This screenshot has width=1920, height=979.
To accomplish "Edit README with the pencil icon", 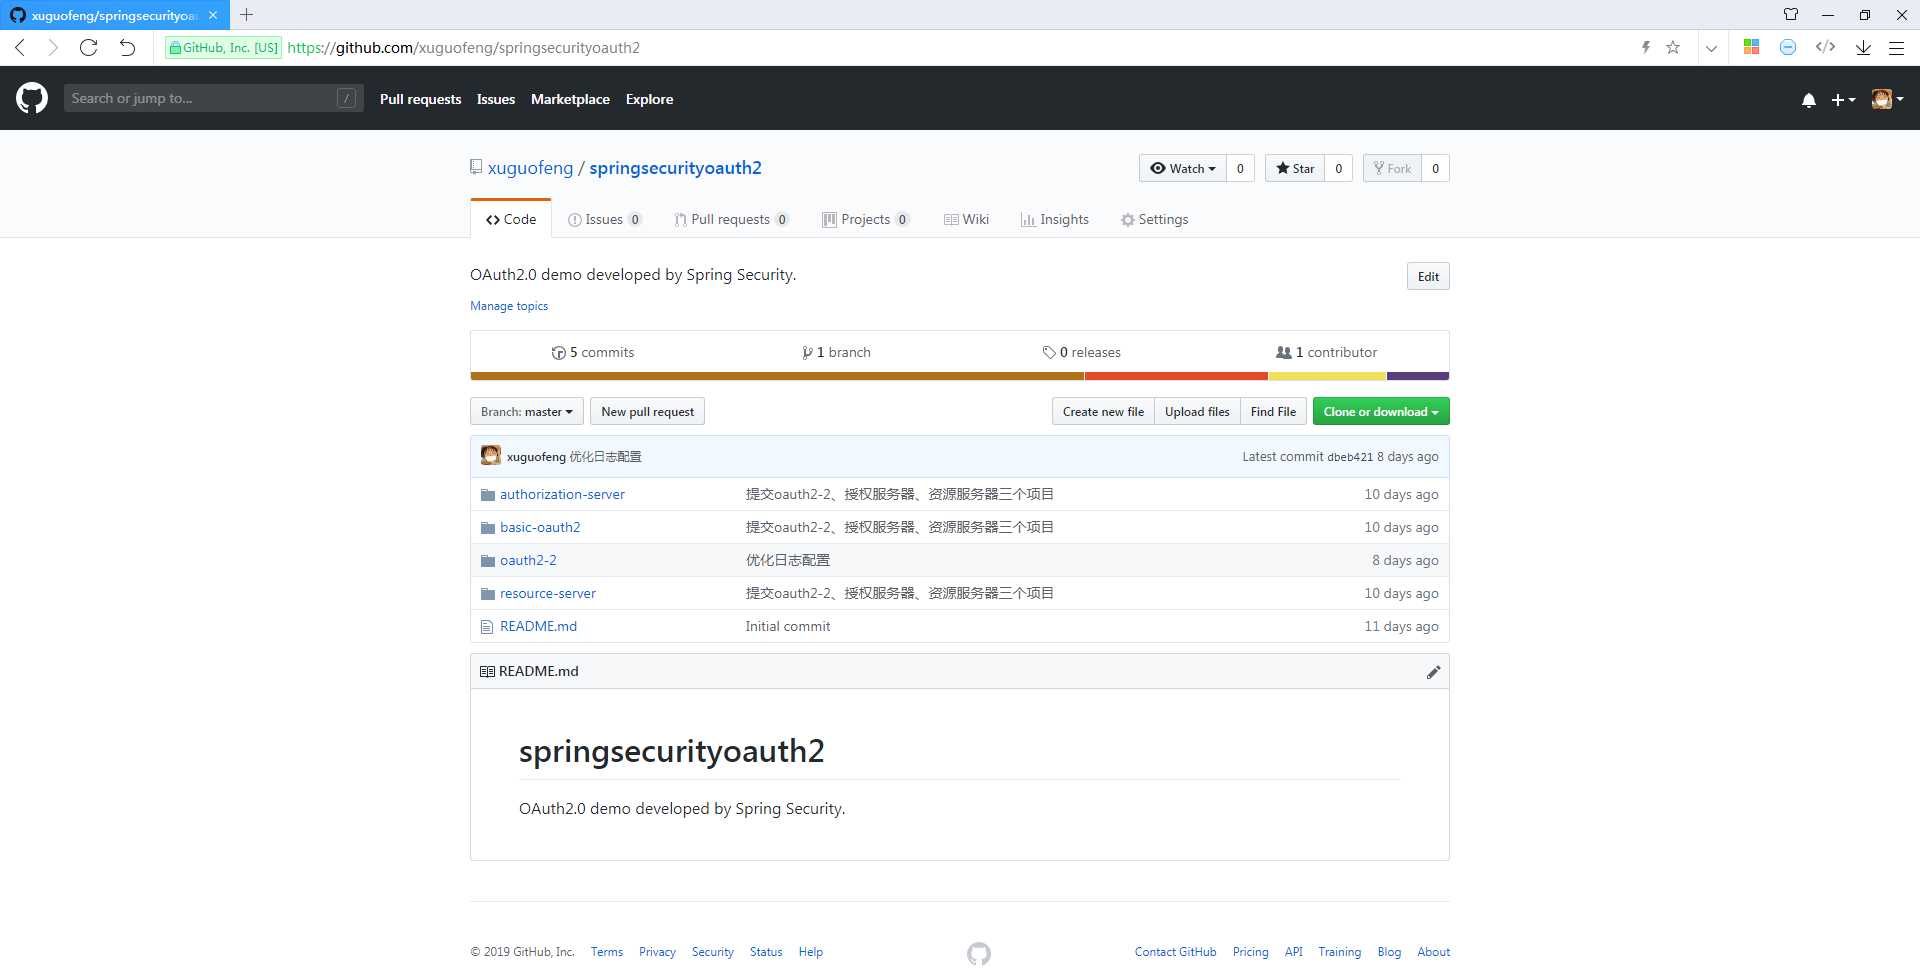I will tap(1433, 672).
